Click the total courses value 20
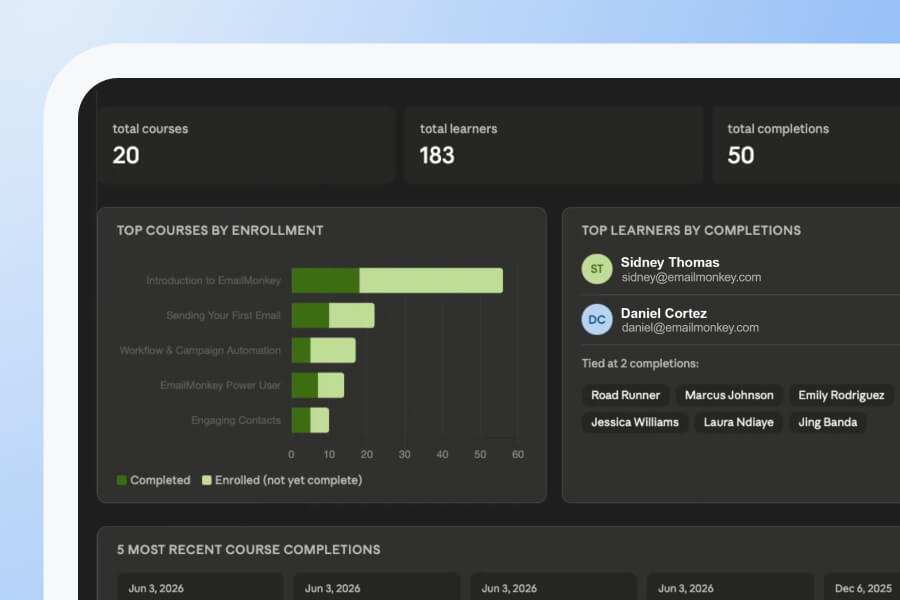The width and height of the screenshot is (900, 600). tap(126, 156)
